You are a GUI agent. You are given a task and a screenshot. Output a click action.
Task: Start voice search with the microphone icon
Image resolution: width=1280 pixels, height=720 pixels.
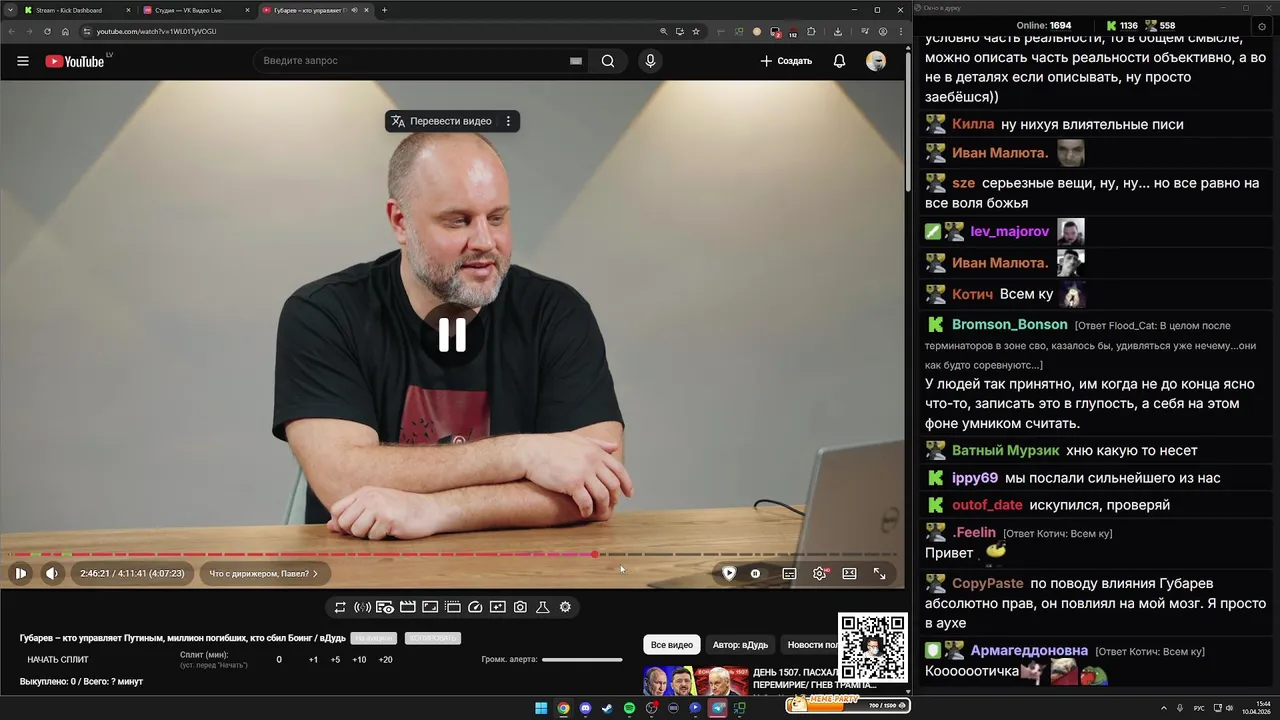coord(650,61)
